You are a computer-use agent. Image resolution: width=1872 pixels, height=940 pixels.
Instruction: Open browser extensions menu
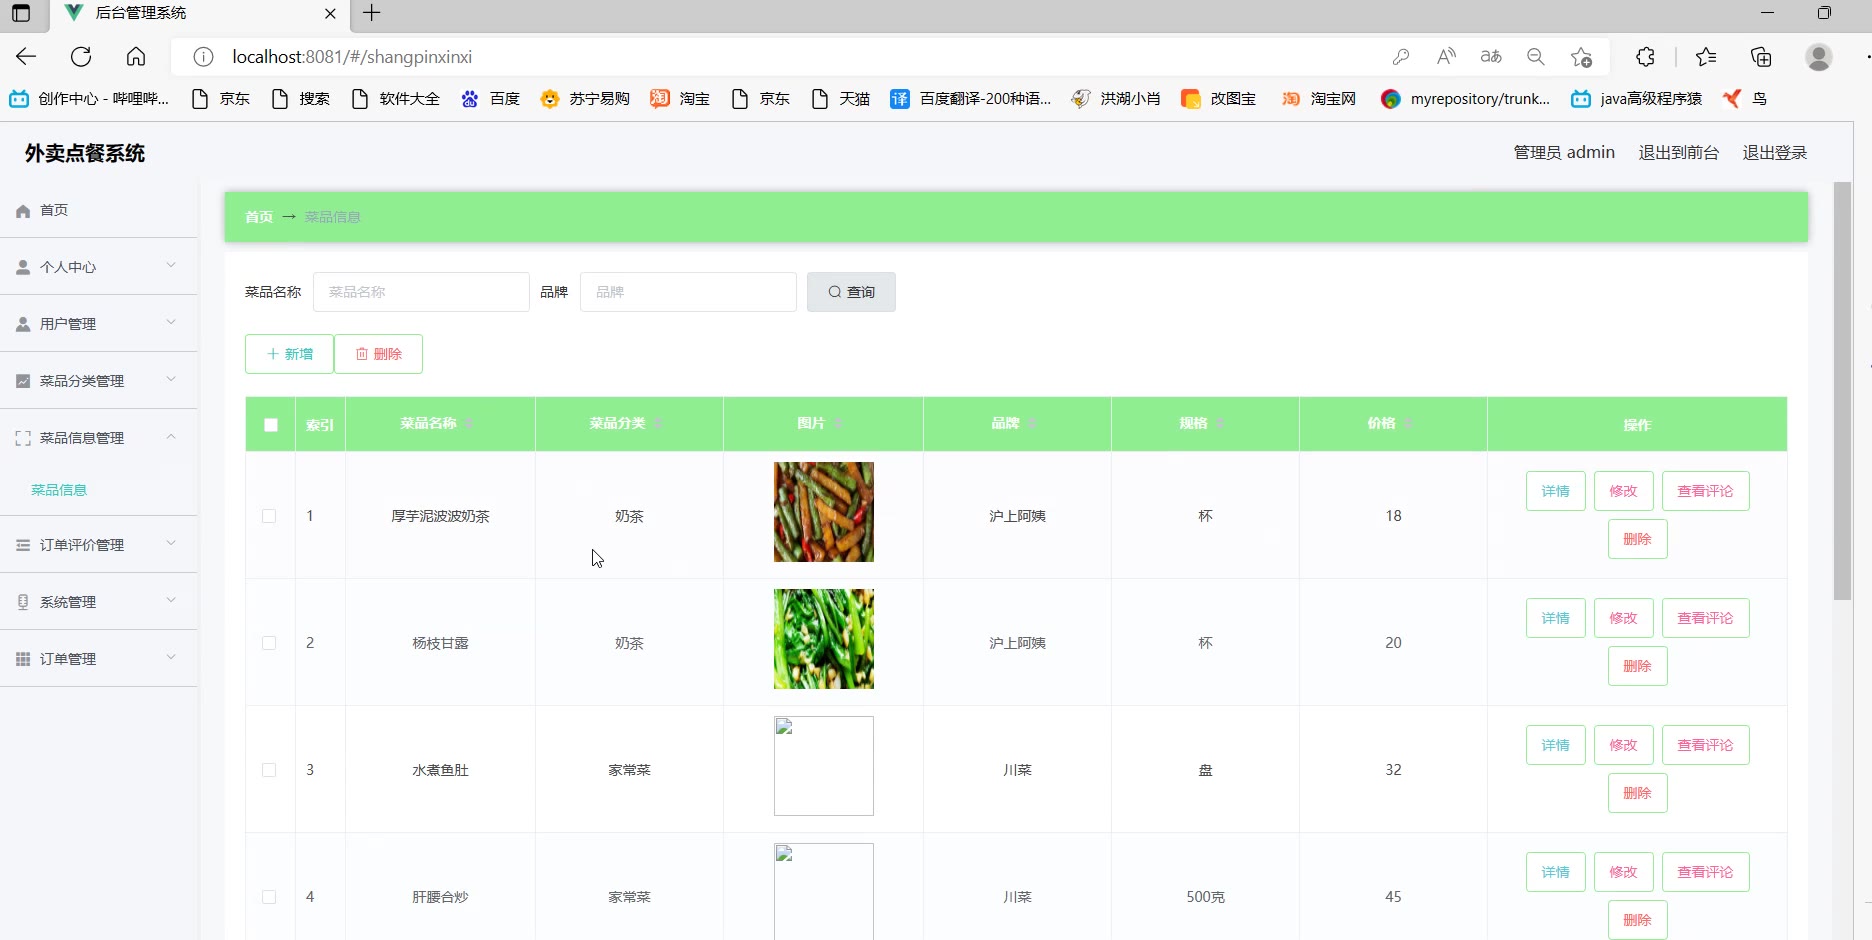1645,57
